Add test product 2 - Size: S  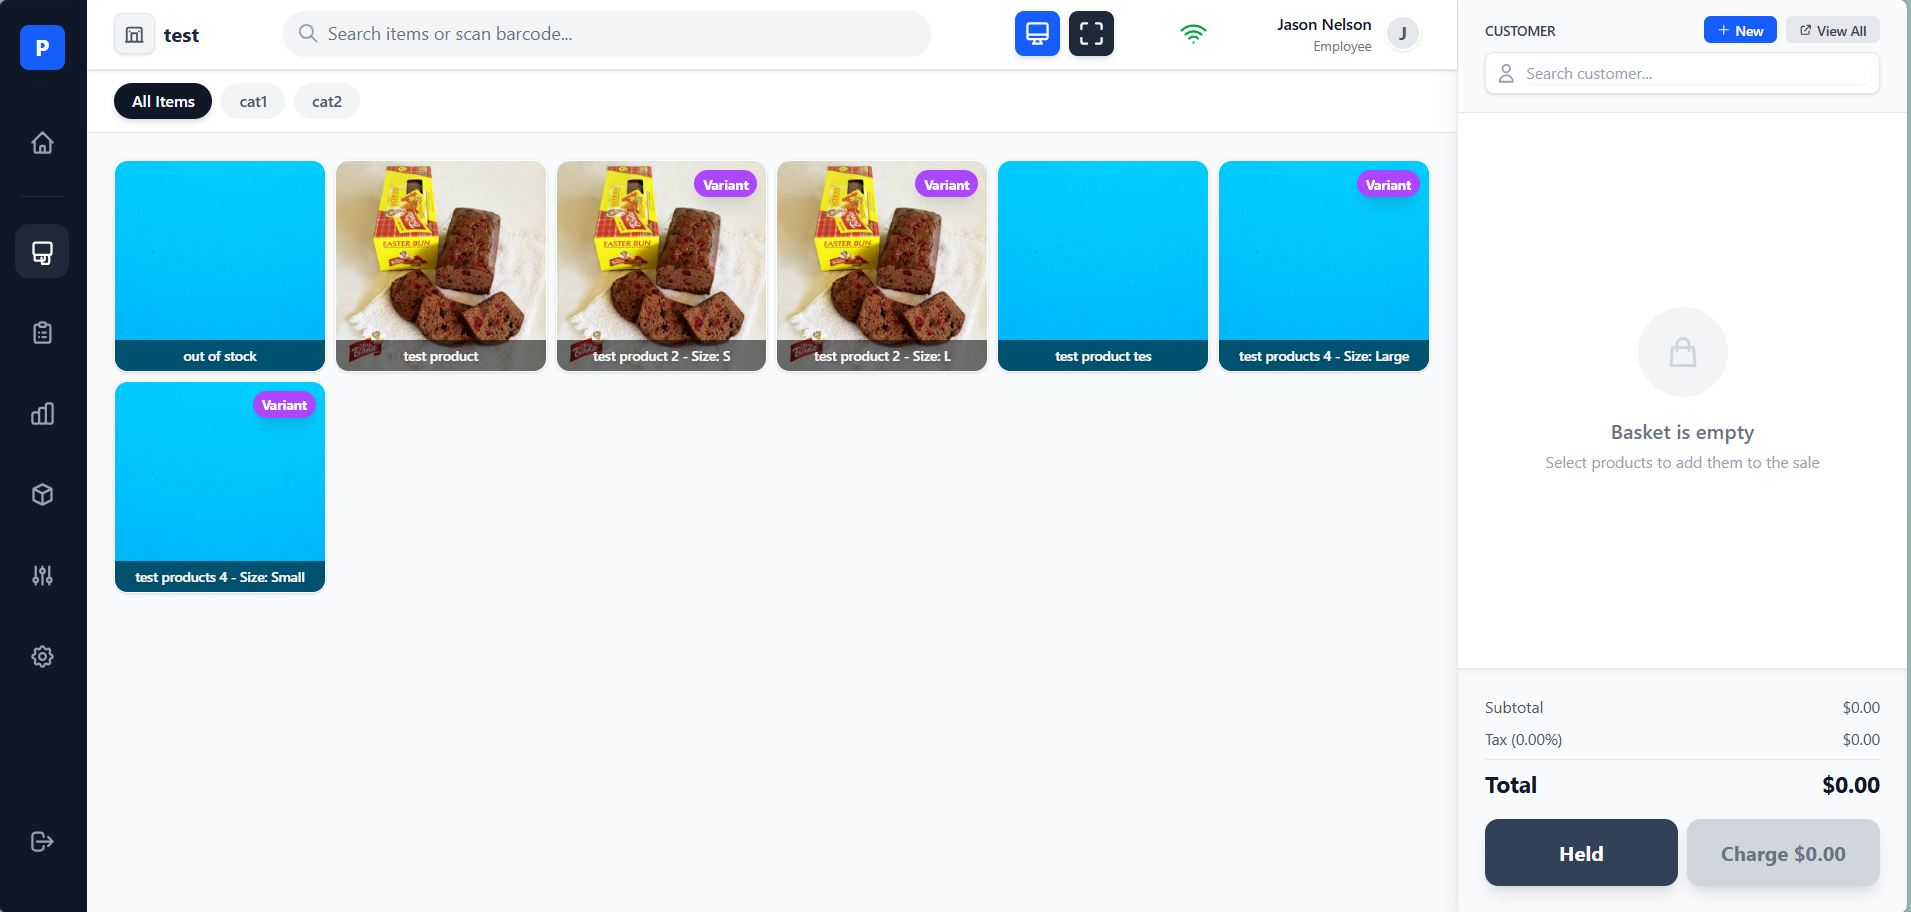661,266
